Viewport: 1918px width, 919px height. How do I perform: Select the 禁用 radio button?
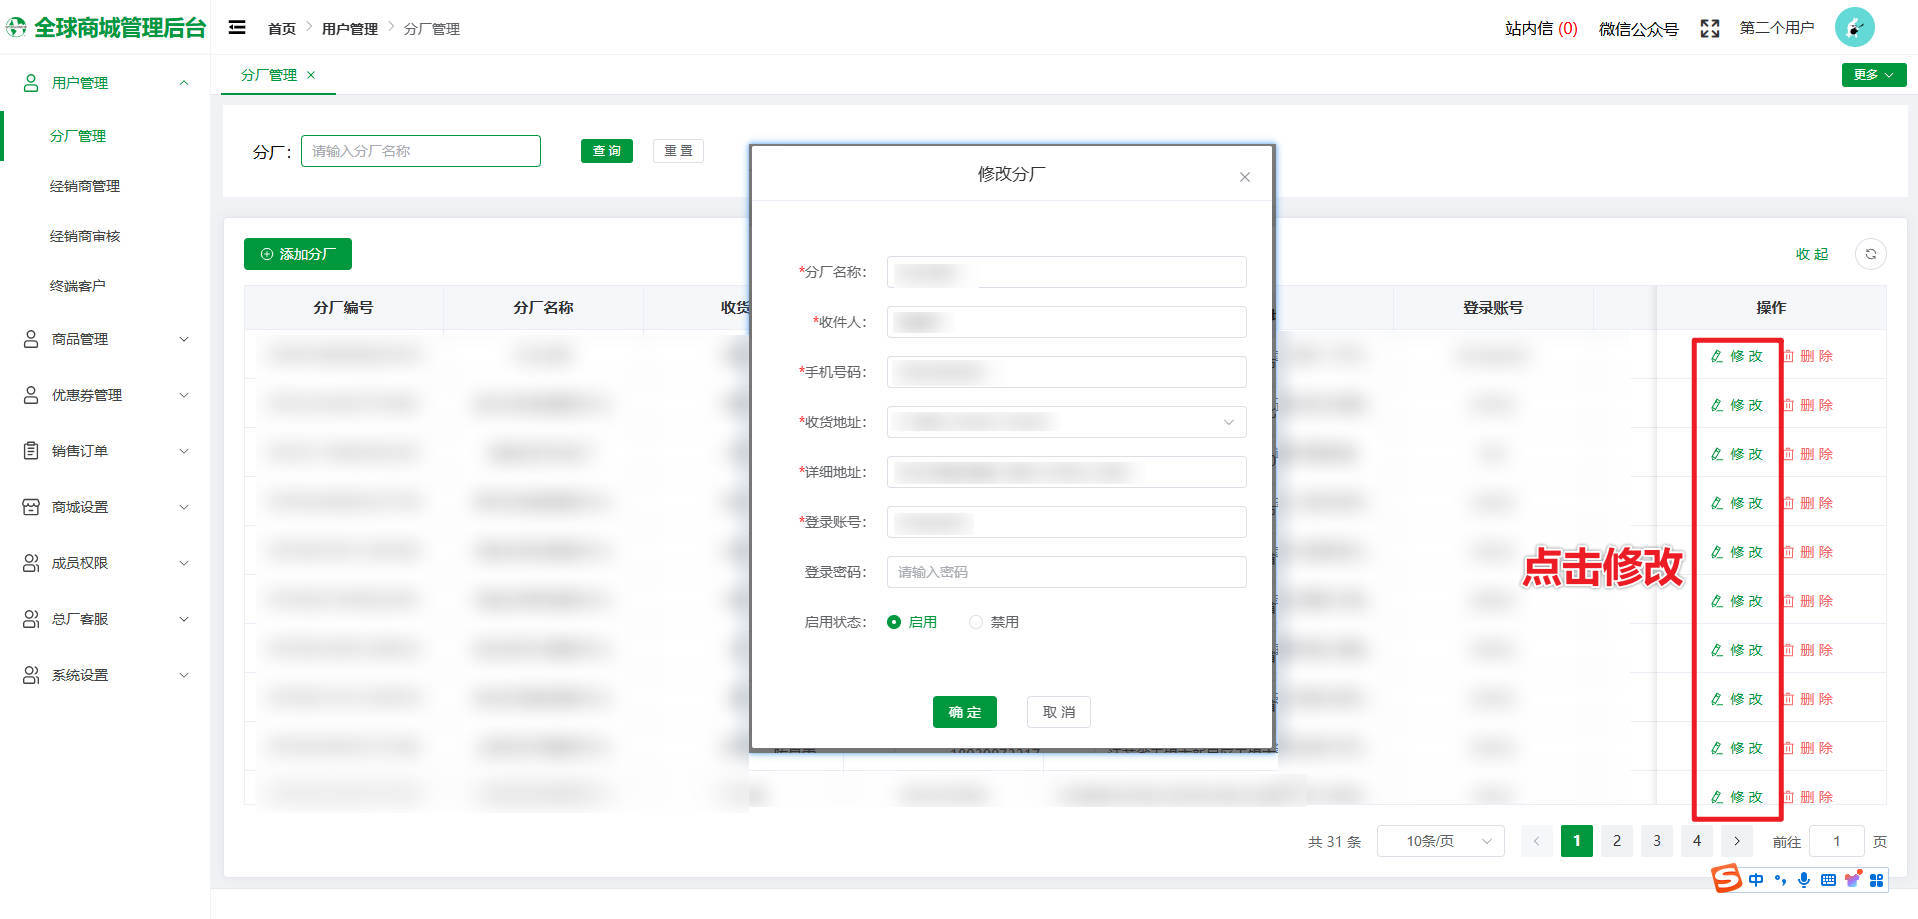point(976,622)
